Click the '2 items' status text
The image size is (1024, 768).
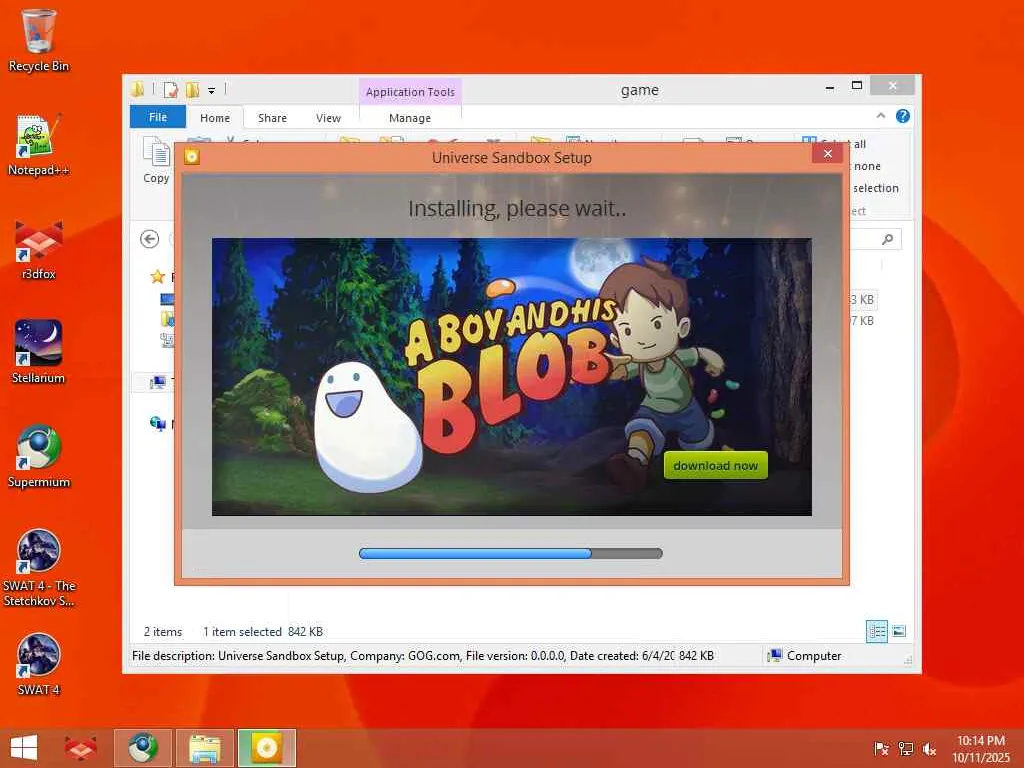[x=163, y=632]
